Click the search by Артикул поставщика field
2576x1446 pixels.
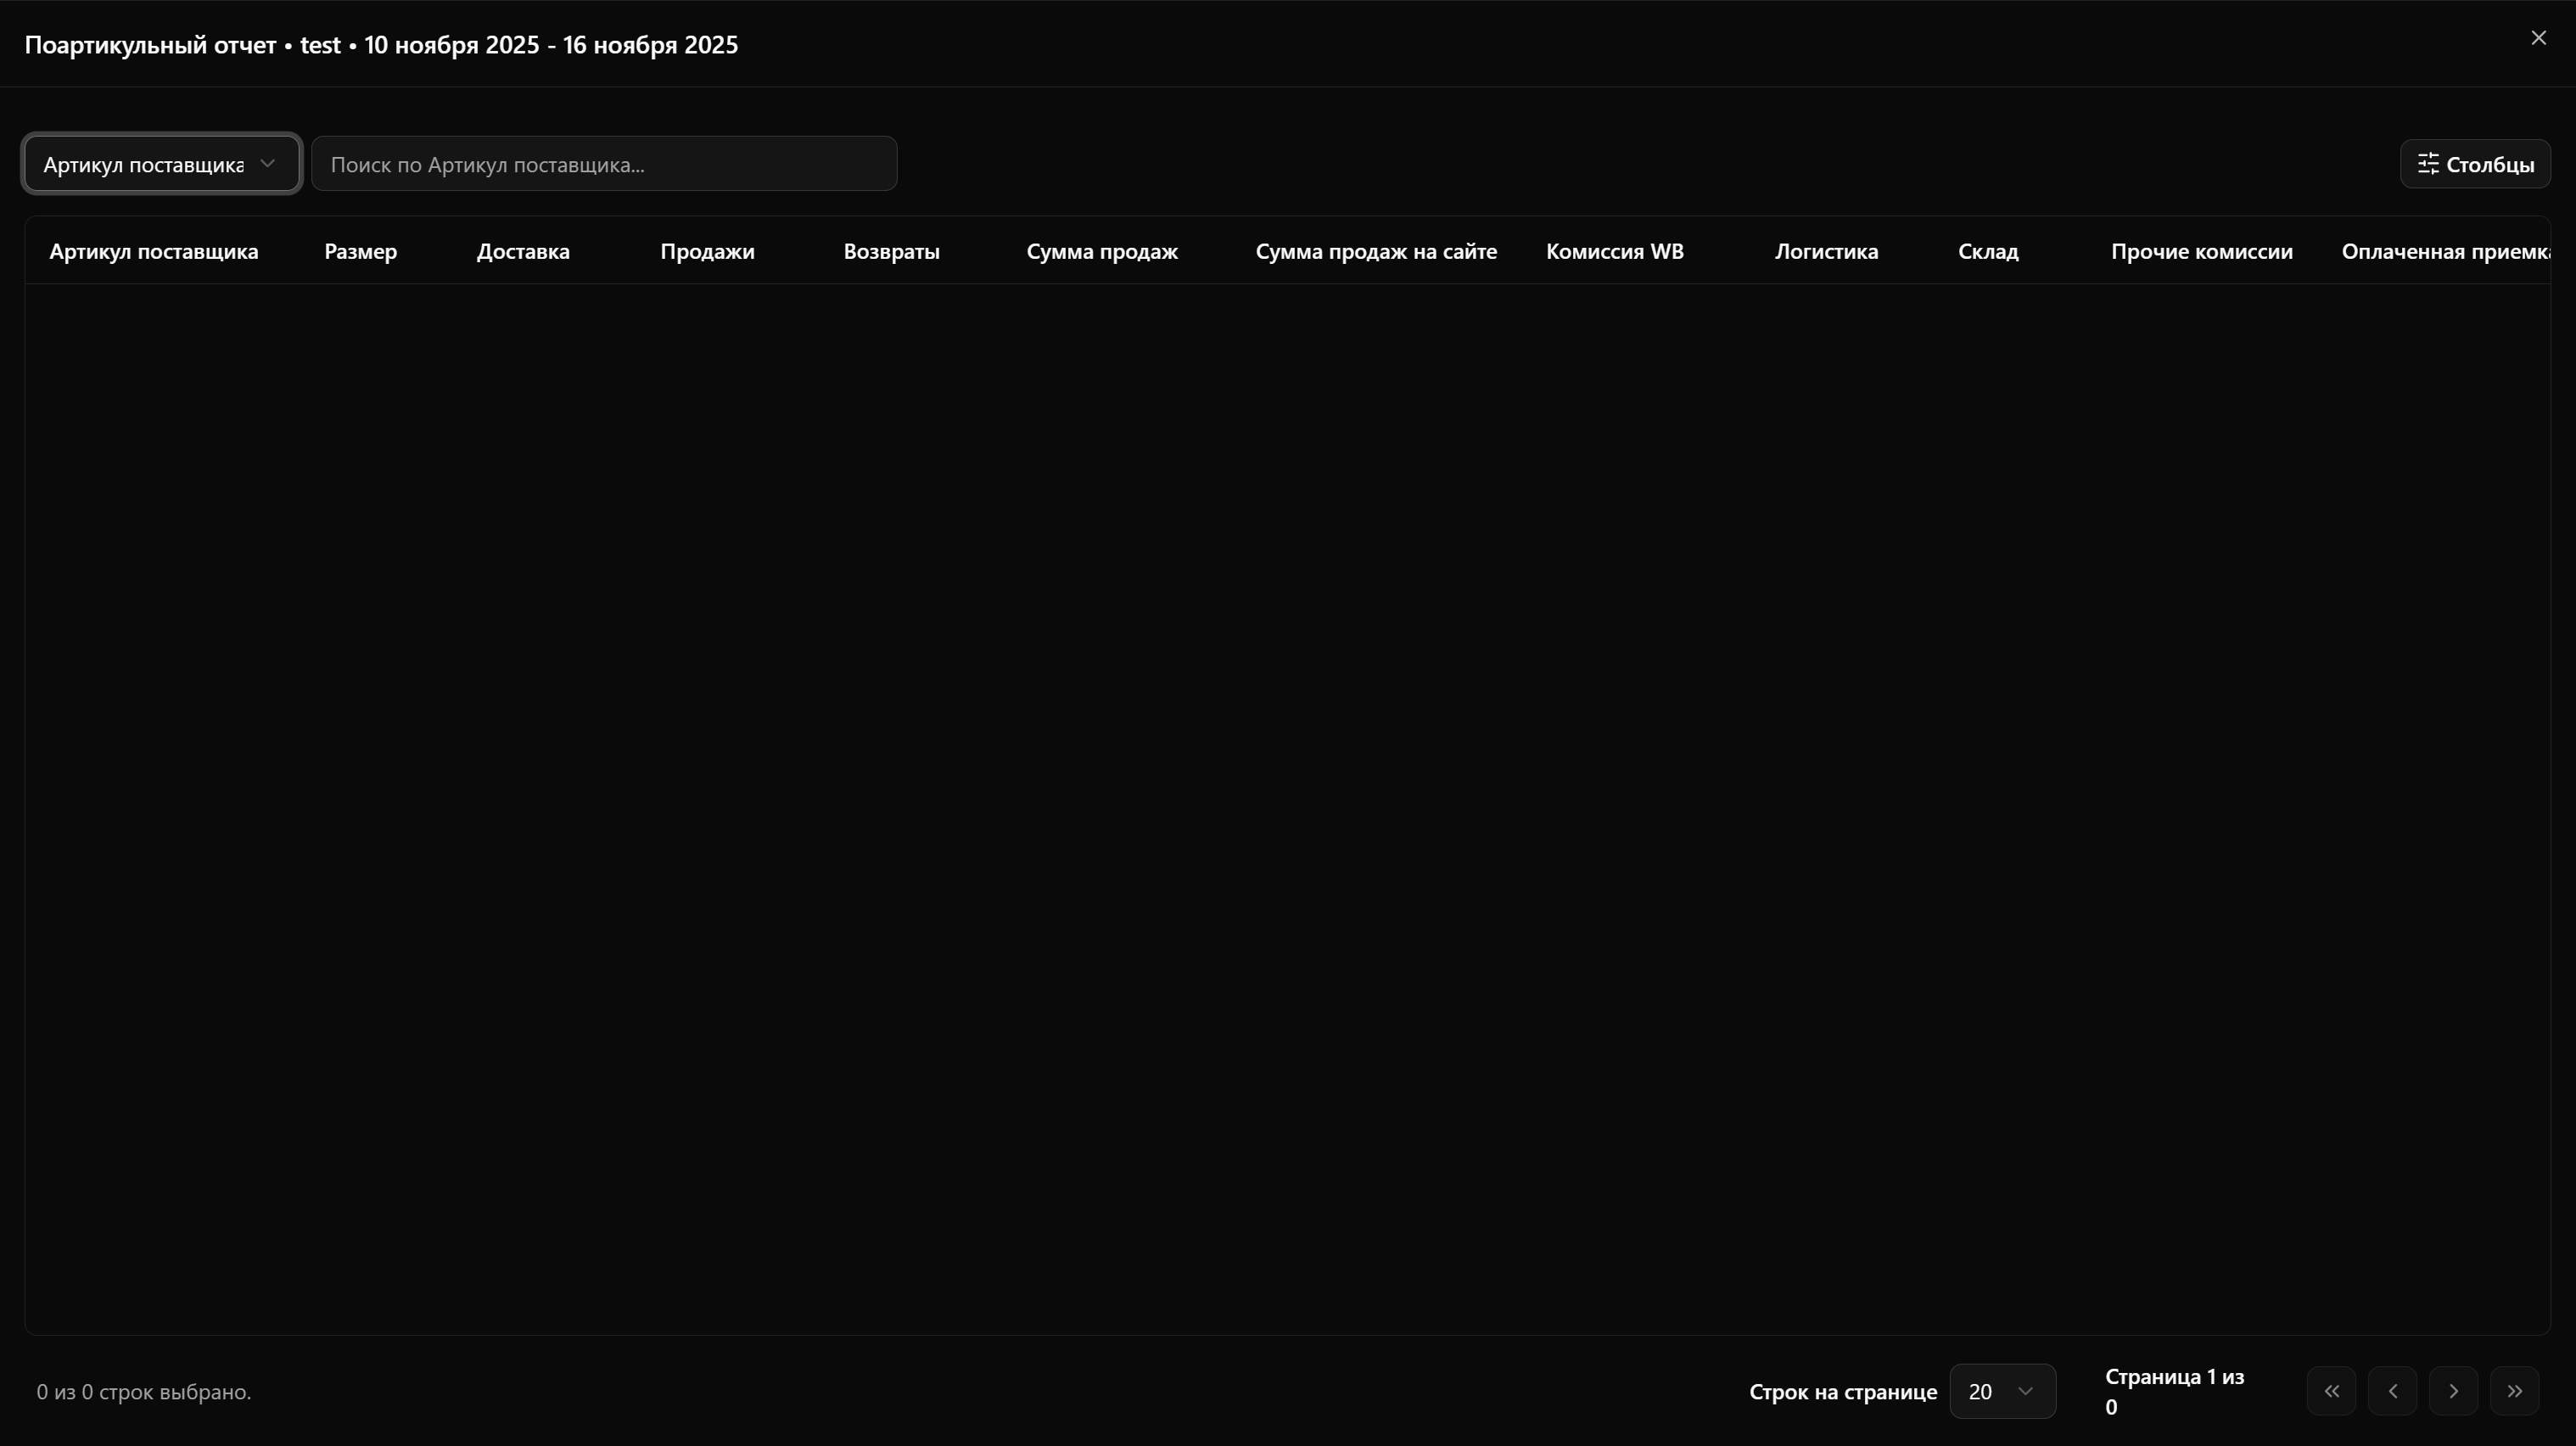(603, 164)
